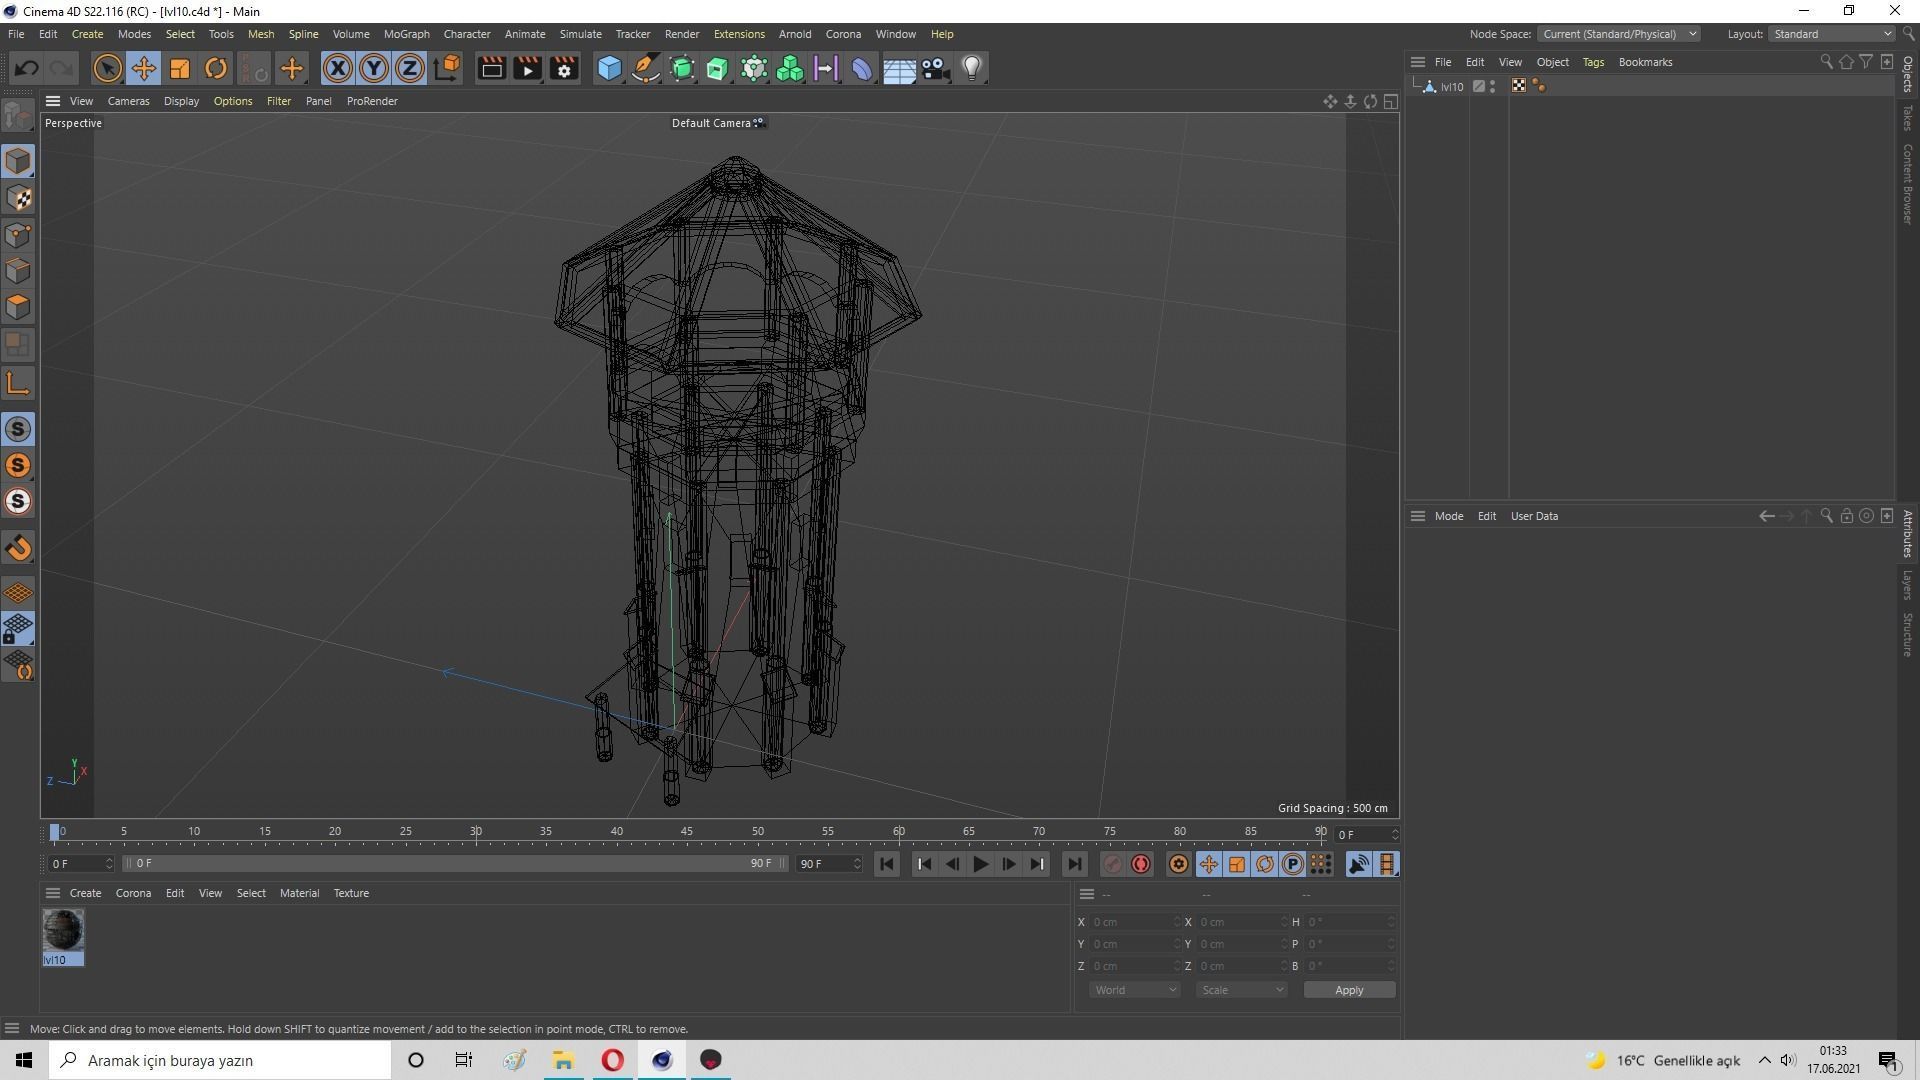Enable Axis mode L icon
The image size is (1920, 1080).
(18, 383)
